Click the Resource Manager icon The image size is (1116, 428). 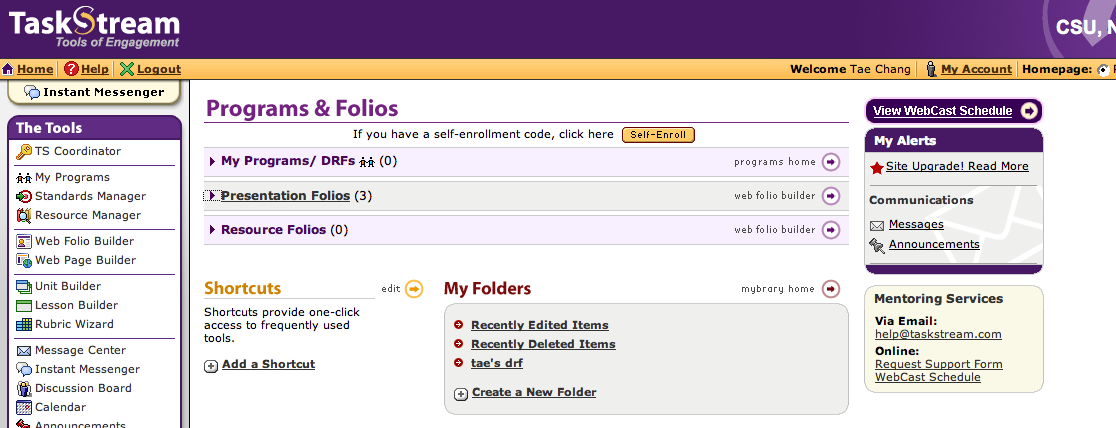pos(23,215)
